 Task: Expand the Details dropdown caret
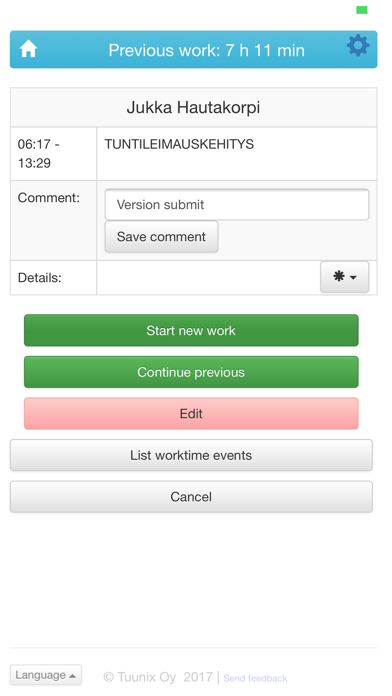coord(353,278)
